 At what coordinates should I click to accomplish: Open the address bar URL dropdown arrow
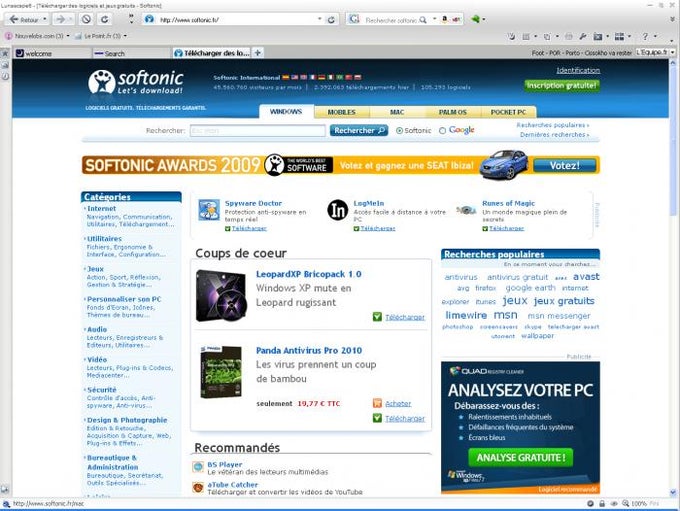(320, 20)
